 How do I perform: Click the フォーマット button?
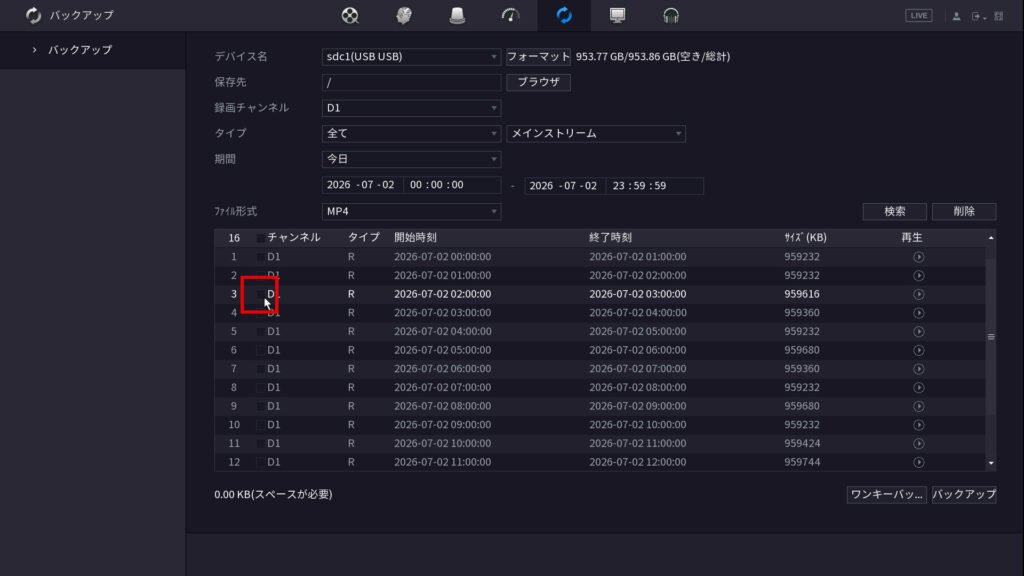coord(538,57)
